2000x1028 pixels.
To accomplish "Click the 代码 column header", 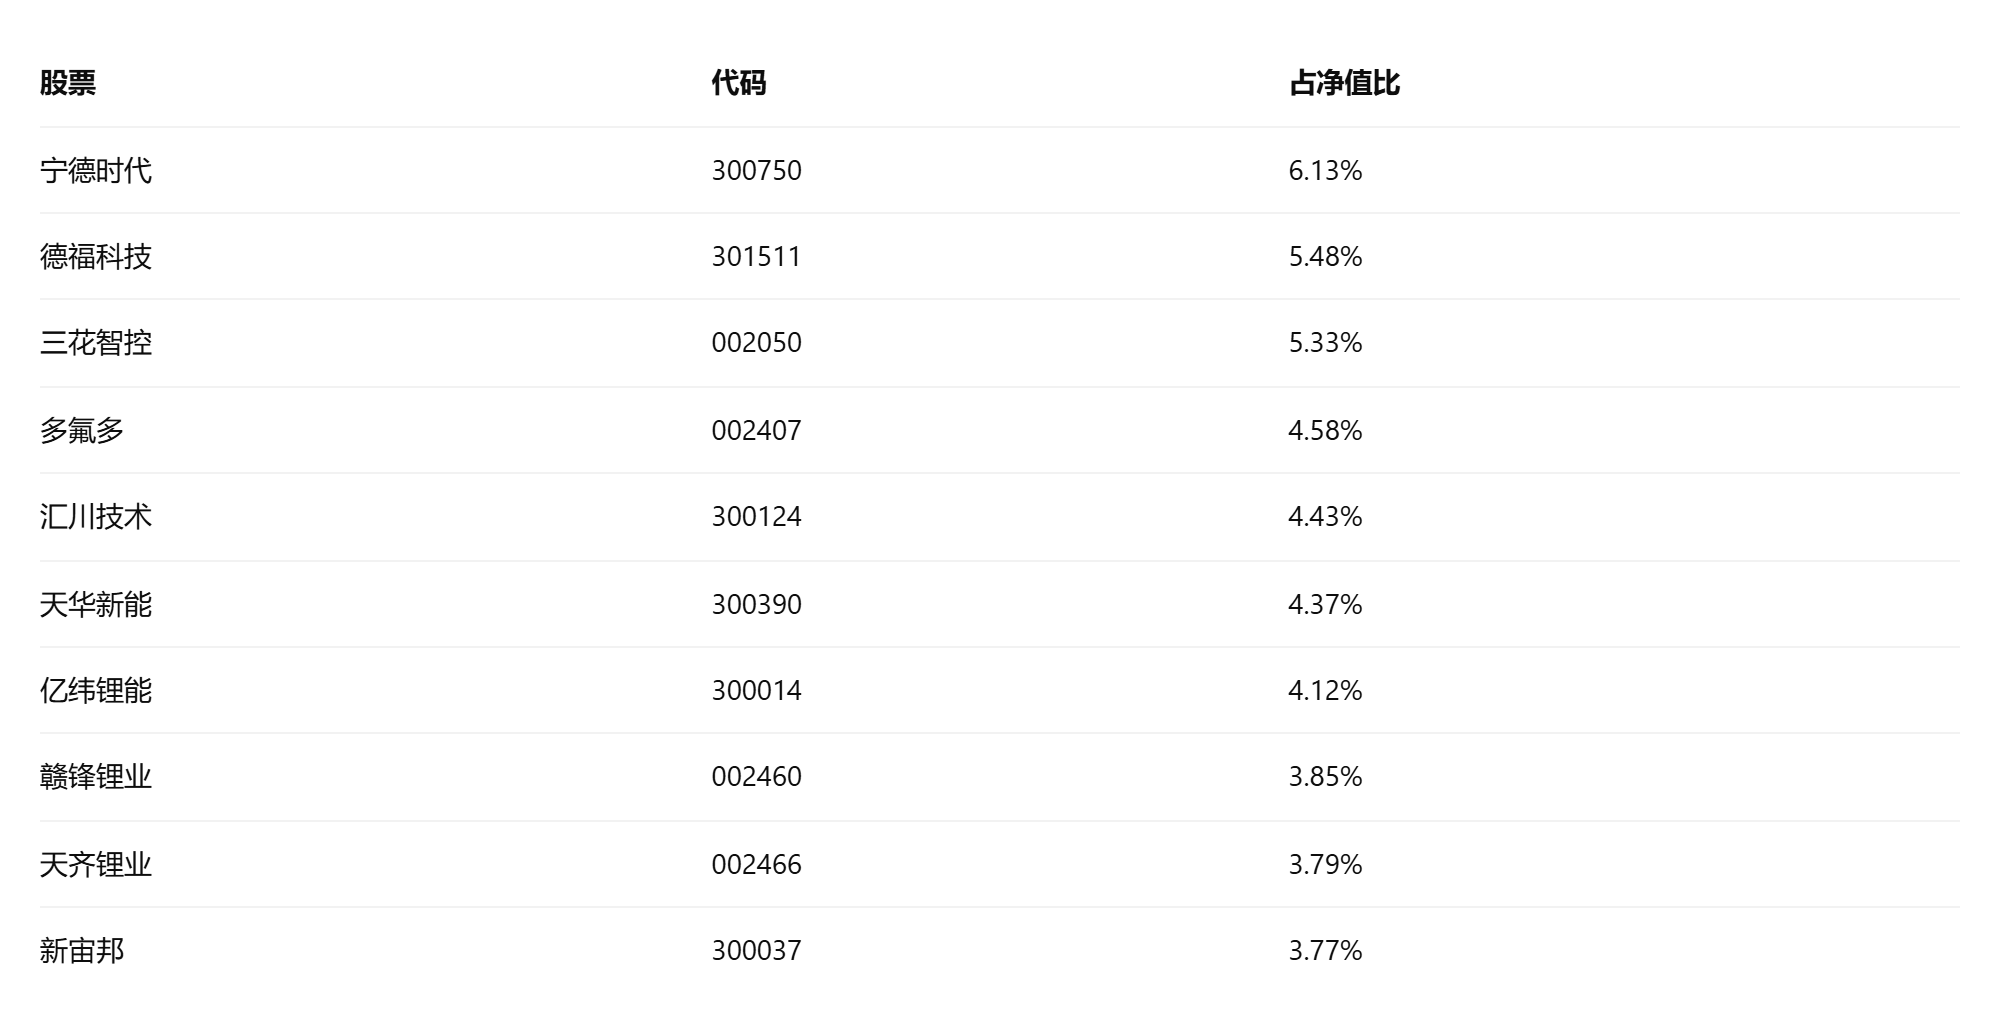I will click(739, 83).
